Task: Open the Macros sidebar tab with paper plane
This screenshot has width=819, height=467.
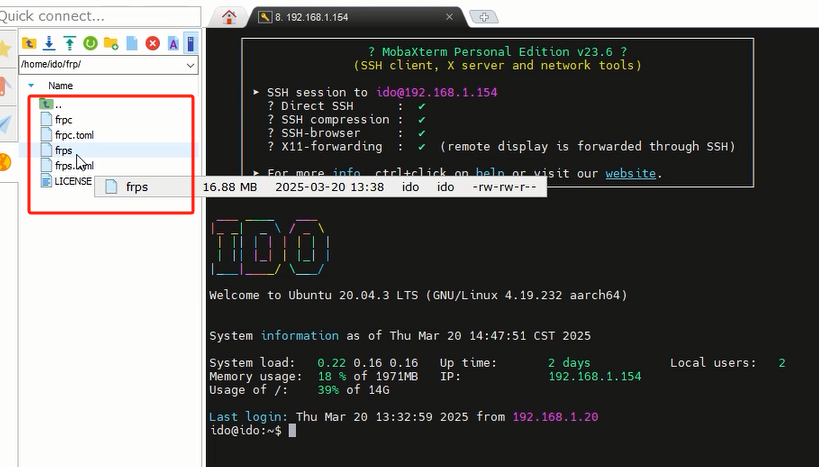Action: pyautogui.click(x=5, y=124)
